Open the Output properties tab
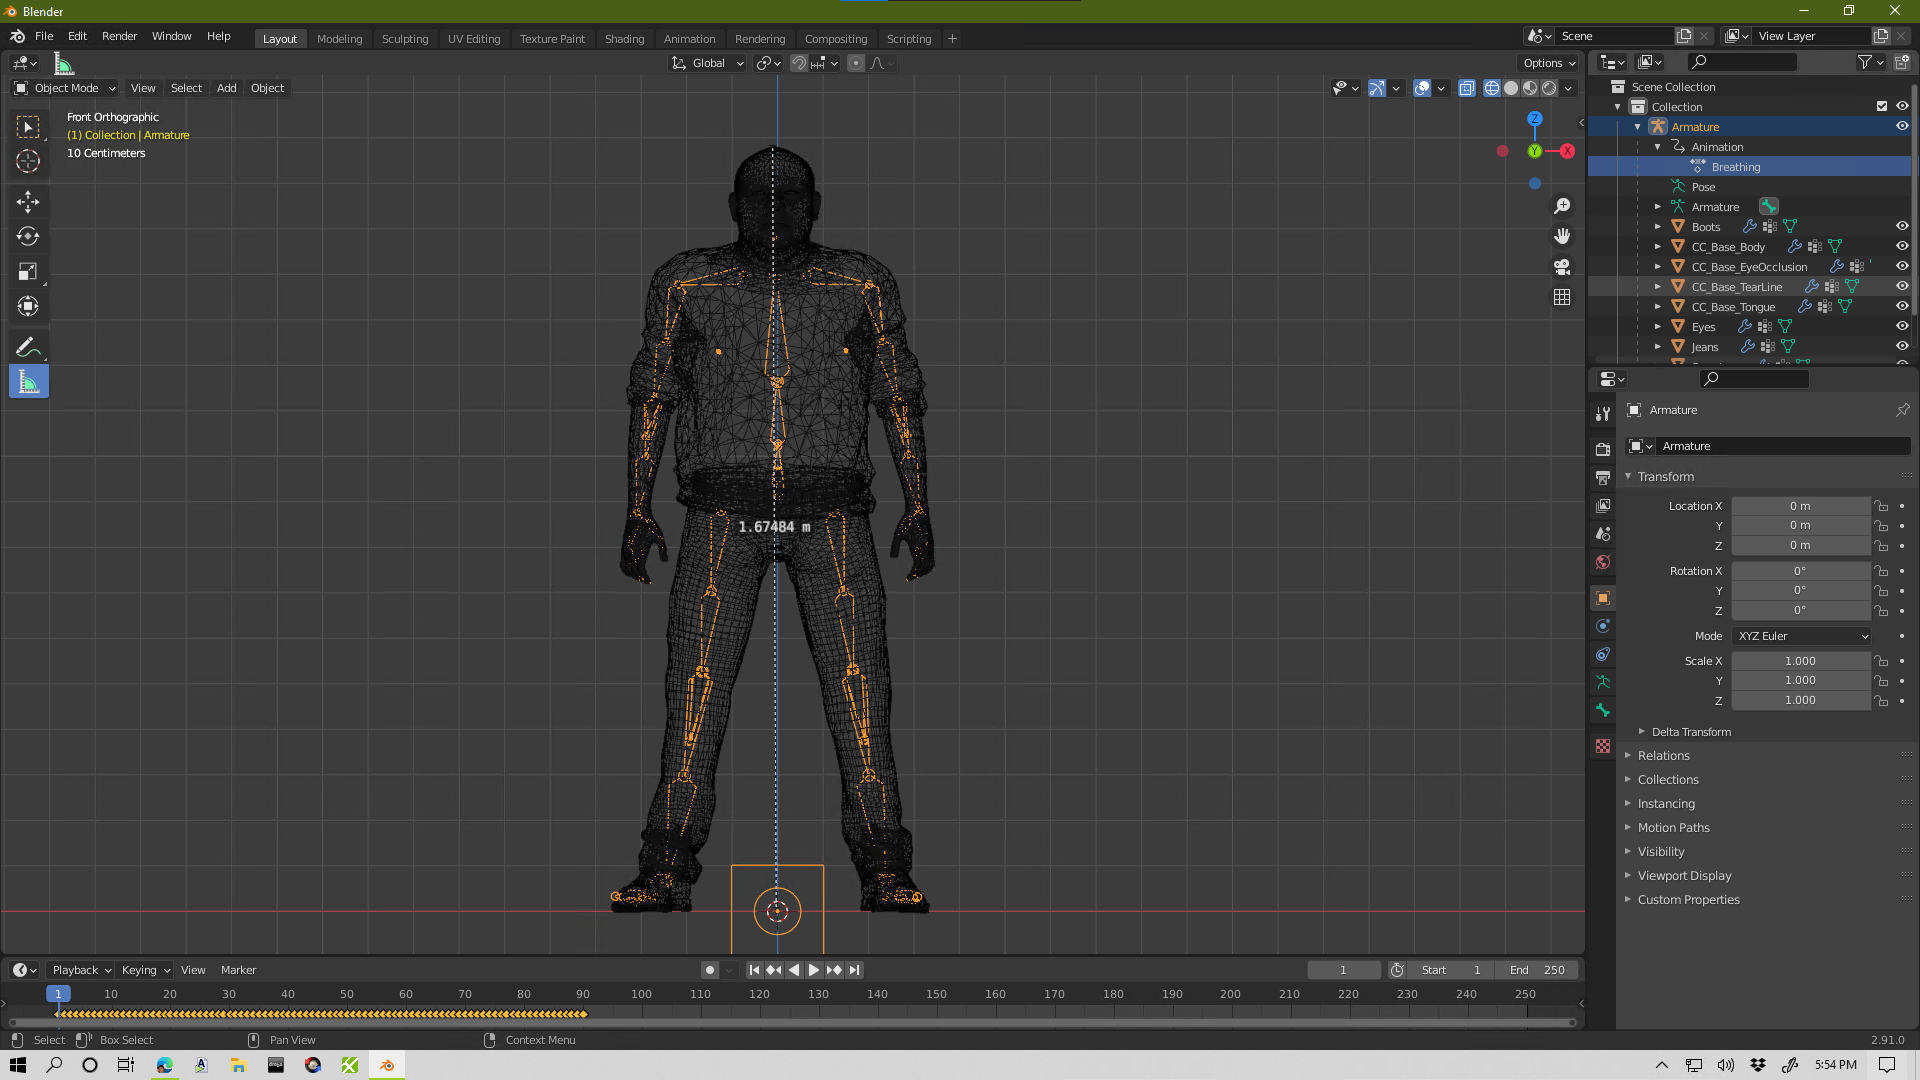This screenshot has width=1920, height=1080. click(x=1603, y=477)
